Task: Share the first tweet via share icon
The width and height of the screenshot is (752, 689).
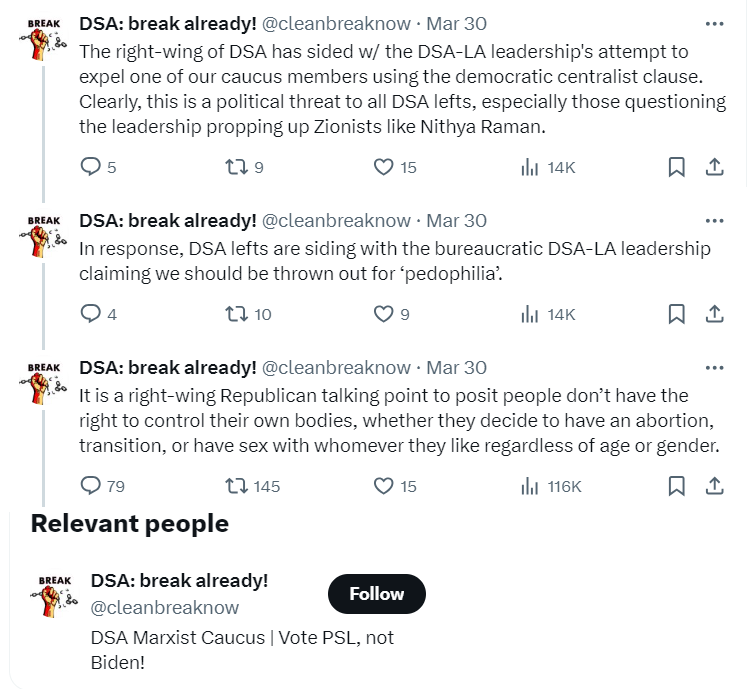Action: click(714, 168)
